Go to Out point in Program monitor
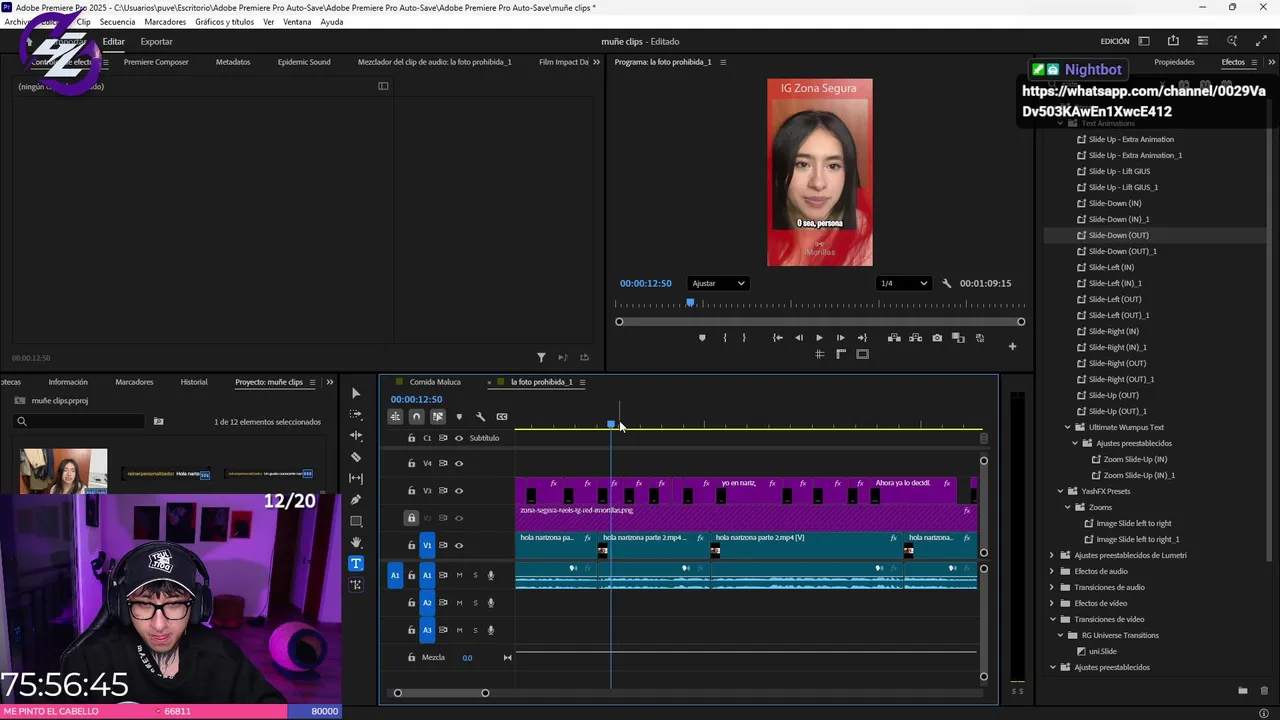Viewport: 1280px width, 720px height. 862,338
